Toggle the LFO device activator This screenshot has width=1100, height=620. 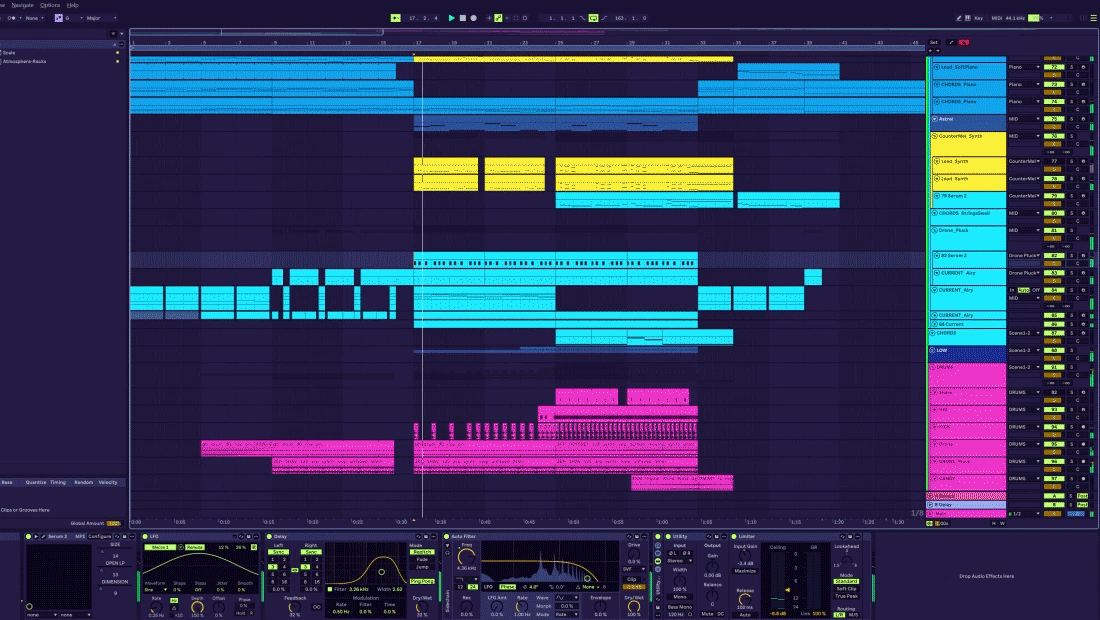[x=145, y=537]
